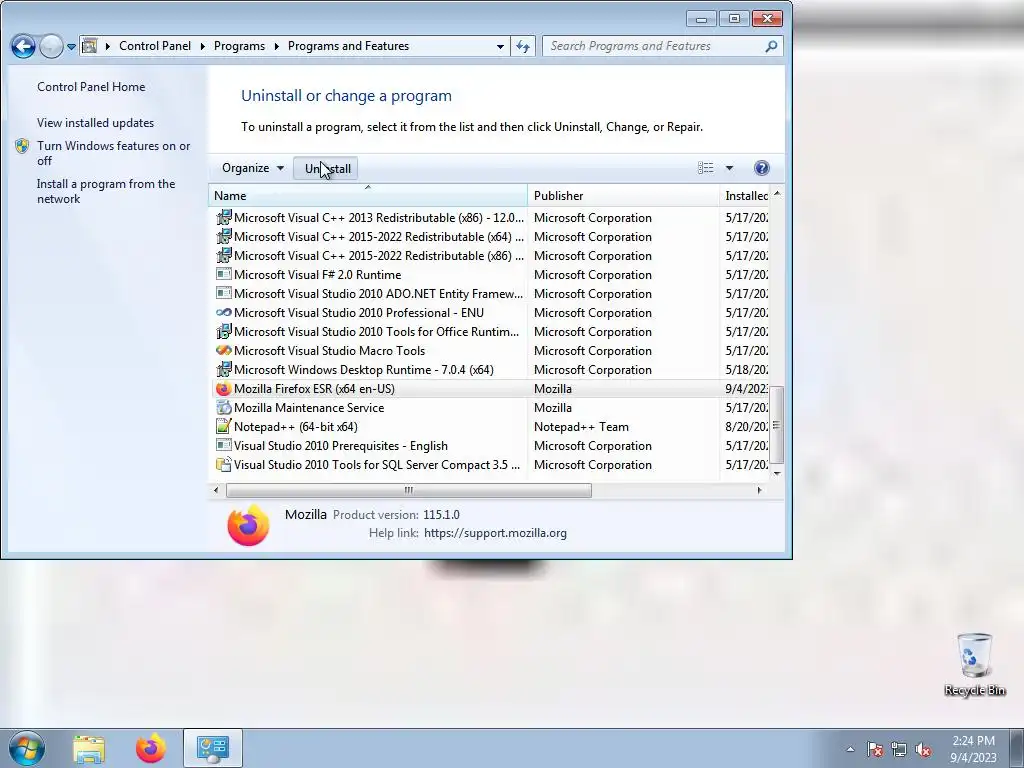This screenshot has height=768, width=1024.
Task: Click the search magnifier icon
Action: coord(771,46)
